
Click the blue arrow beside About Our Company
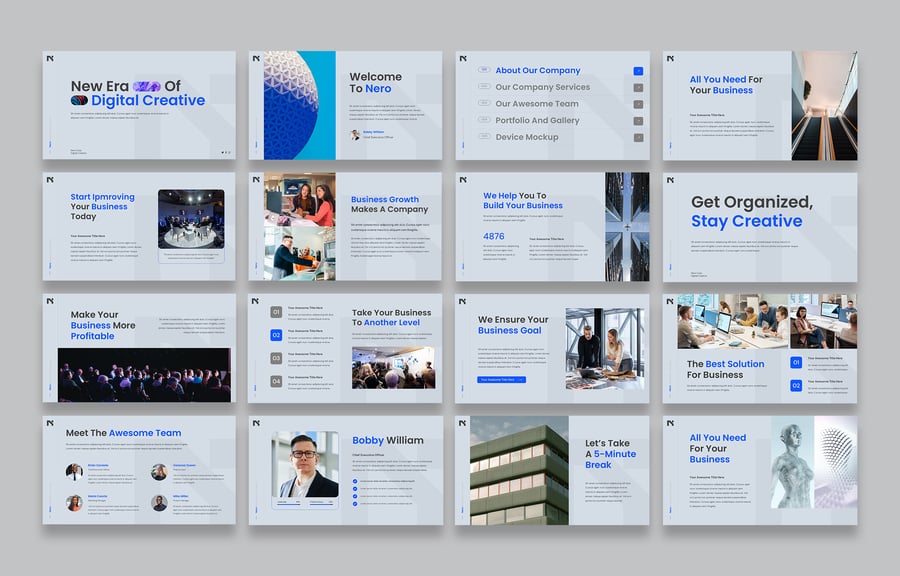638,71
